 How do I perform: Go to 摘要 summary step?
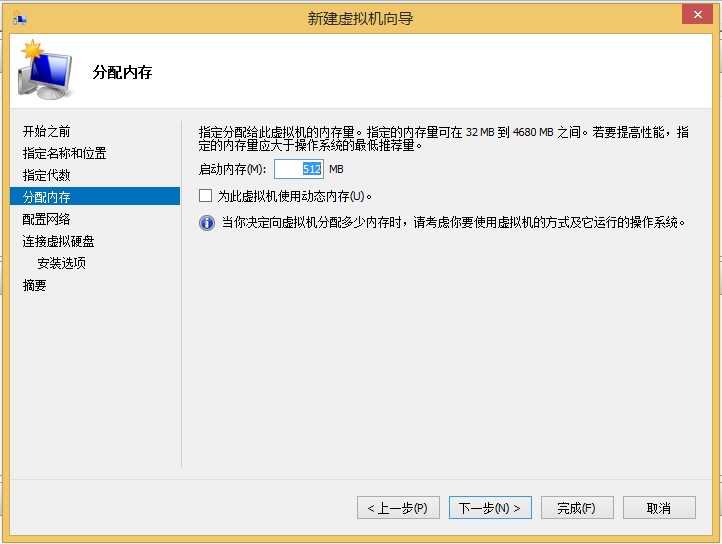point(35,285)
